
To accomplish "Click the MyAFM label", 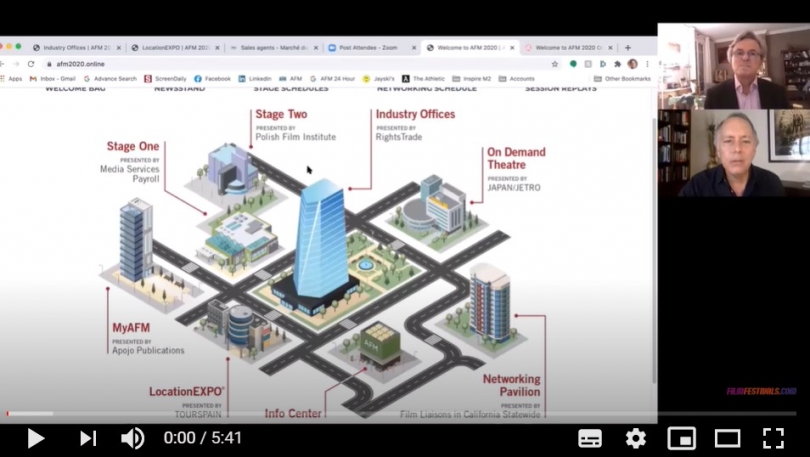I will (131, 328).
